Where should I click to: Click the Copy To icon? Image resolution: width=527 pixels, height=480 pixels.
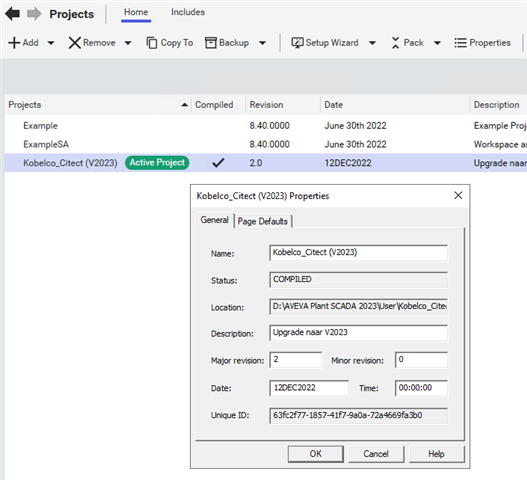coord(152,43)
